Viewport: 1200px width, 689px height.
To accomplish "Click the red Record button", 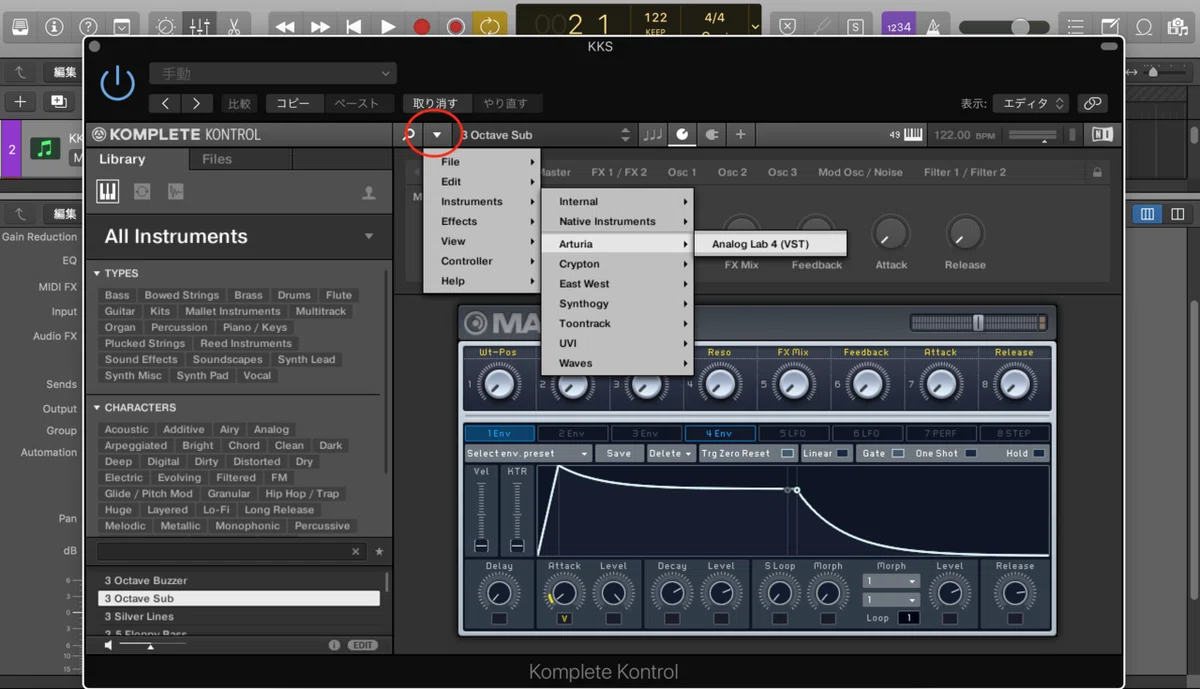I will click(422, 27).
